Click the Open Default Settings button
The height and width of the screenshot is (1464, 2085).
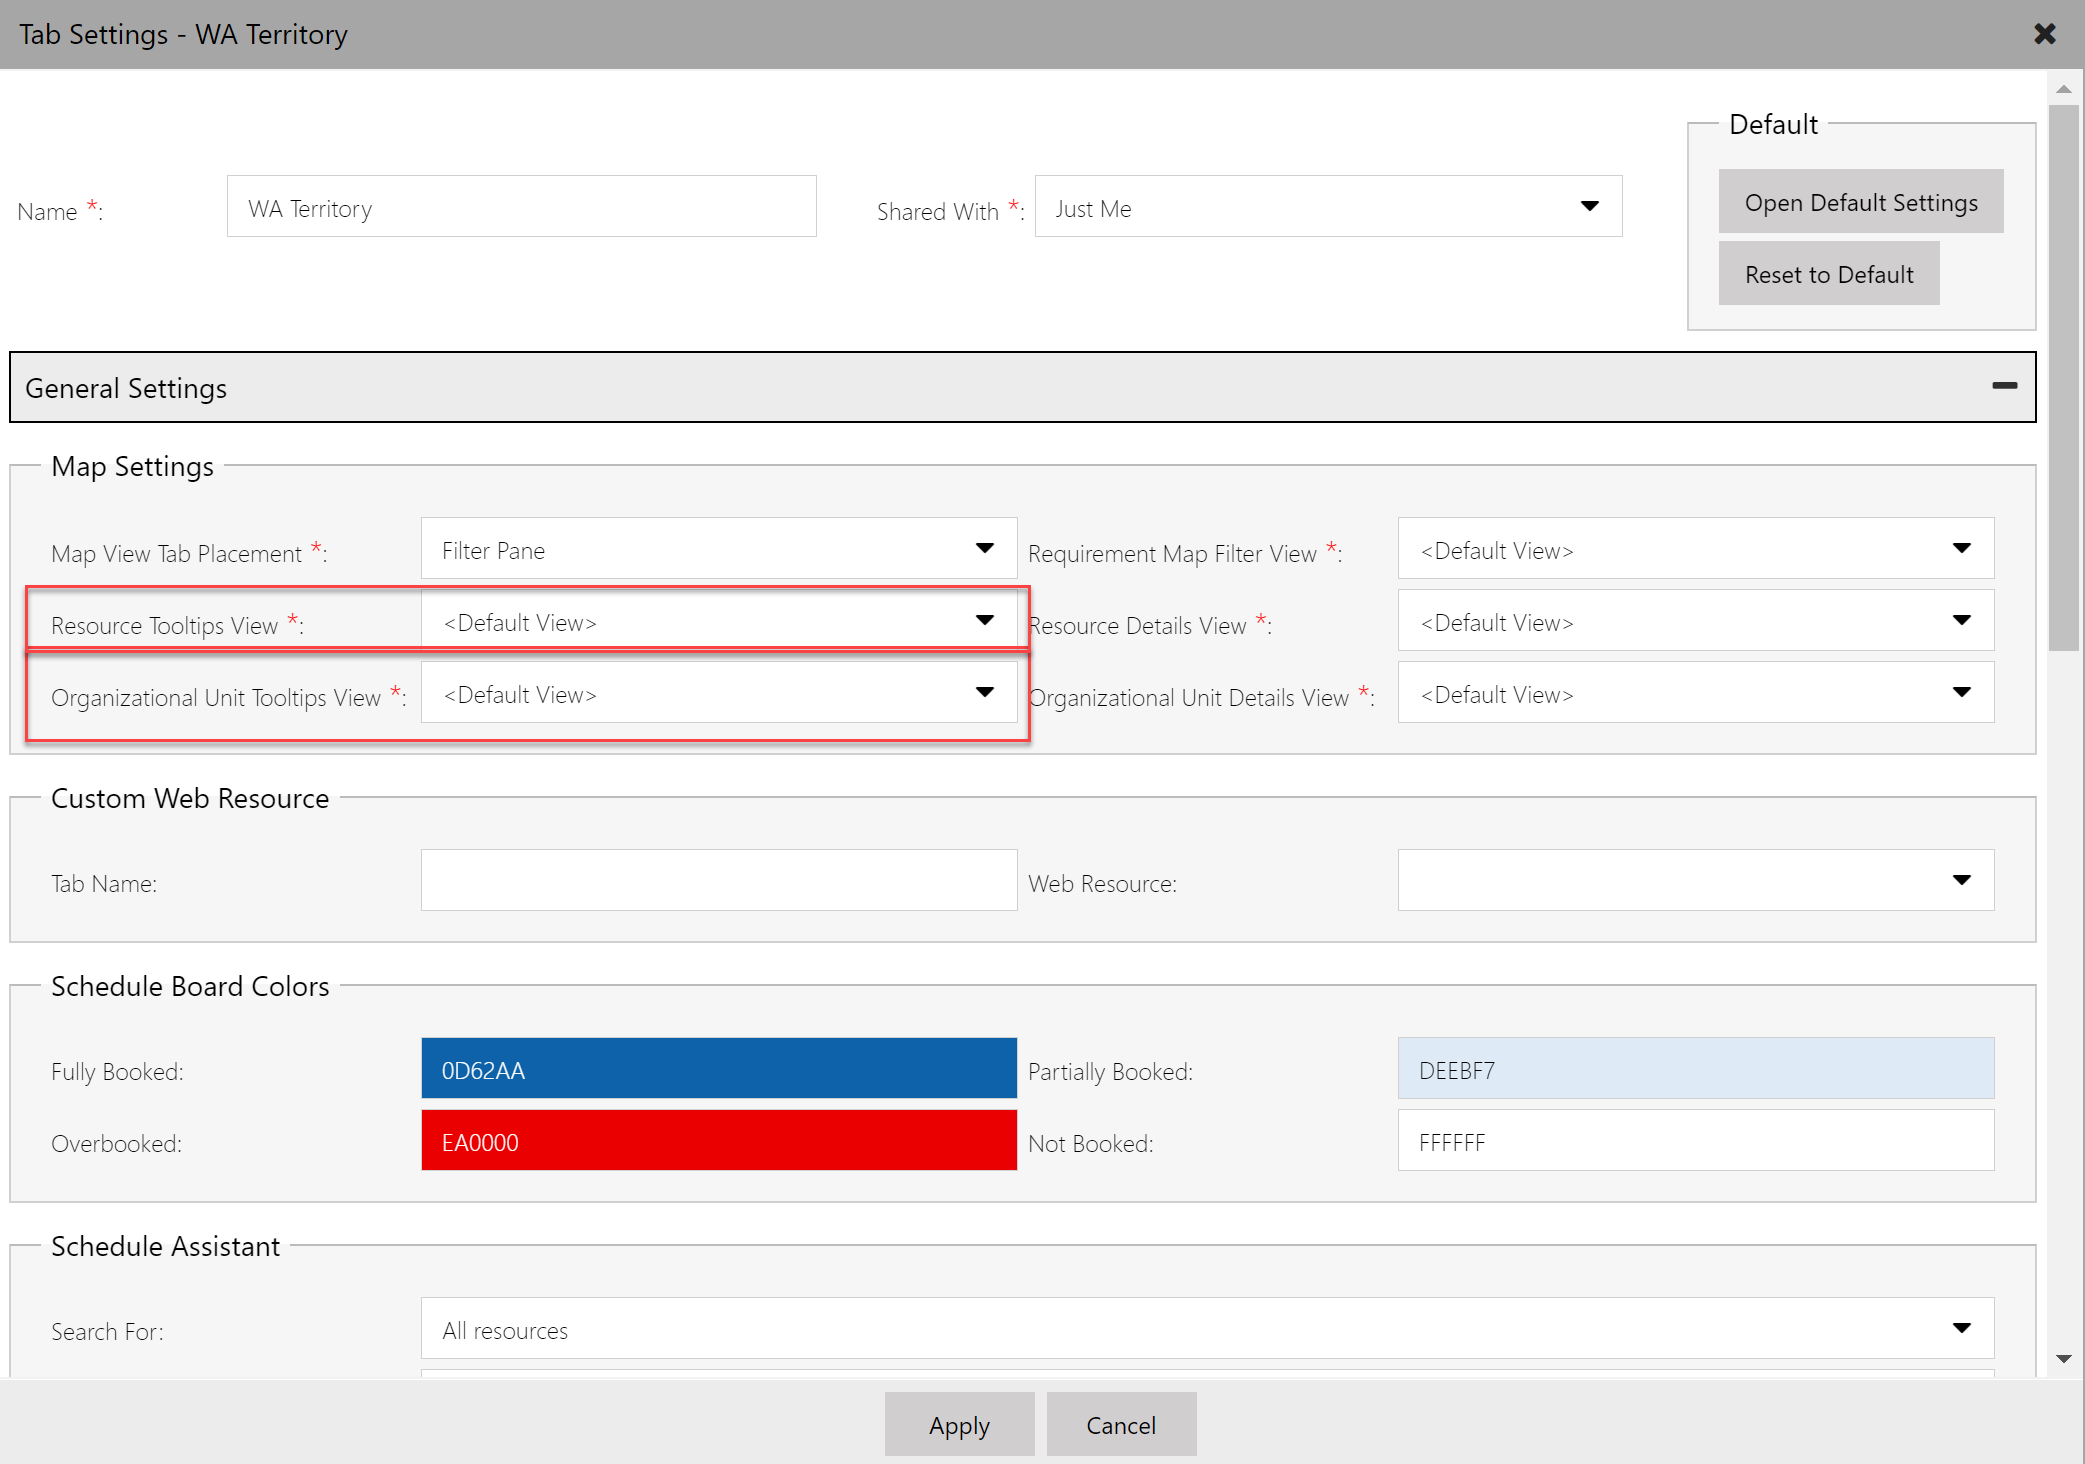tap(1860, 201)
